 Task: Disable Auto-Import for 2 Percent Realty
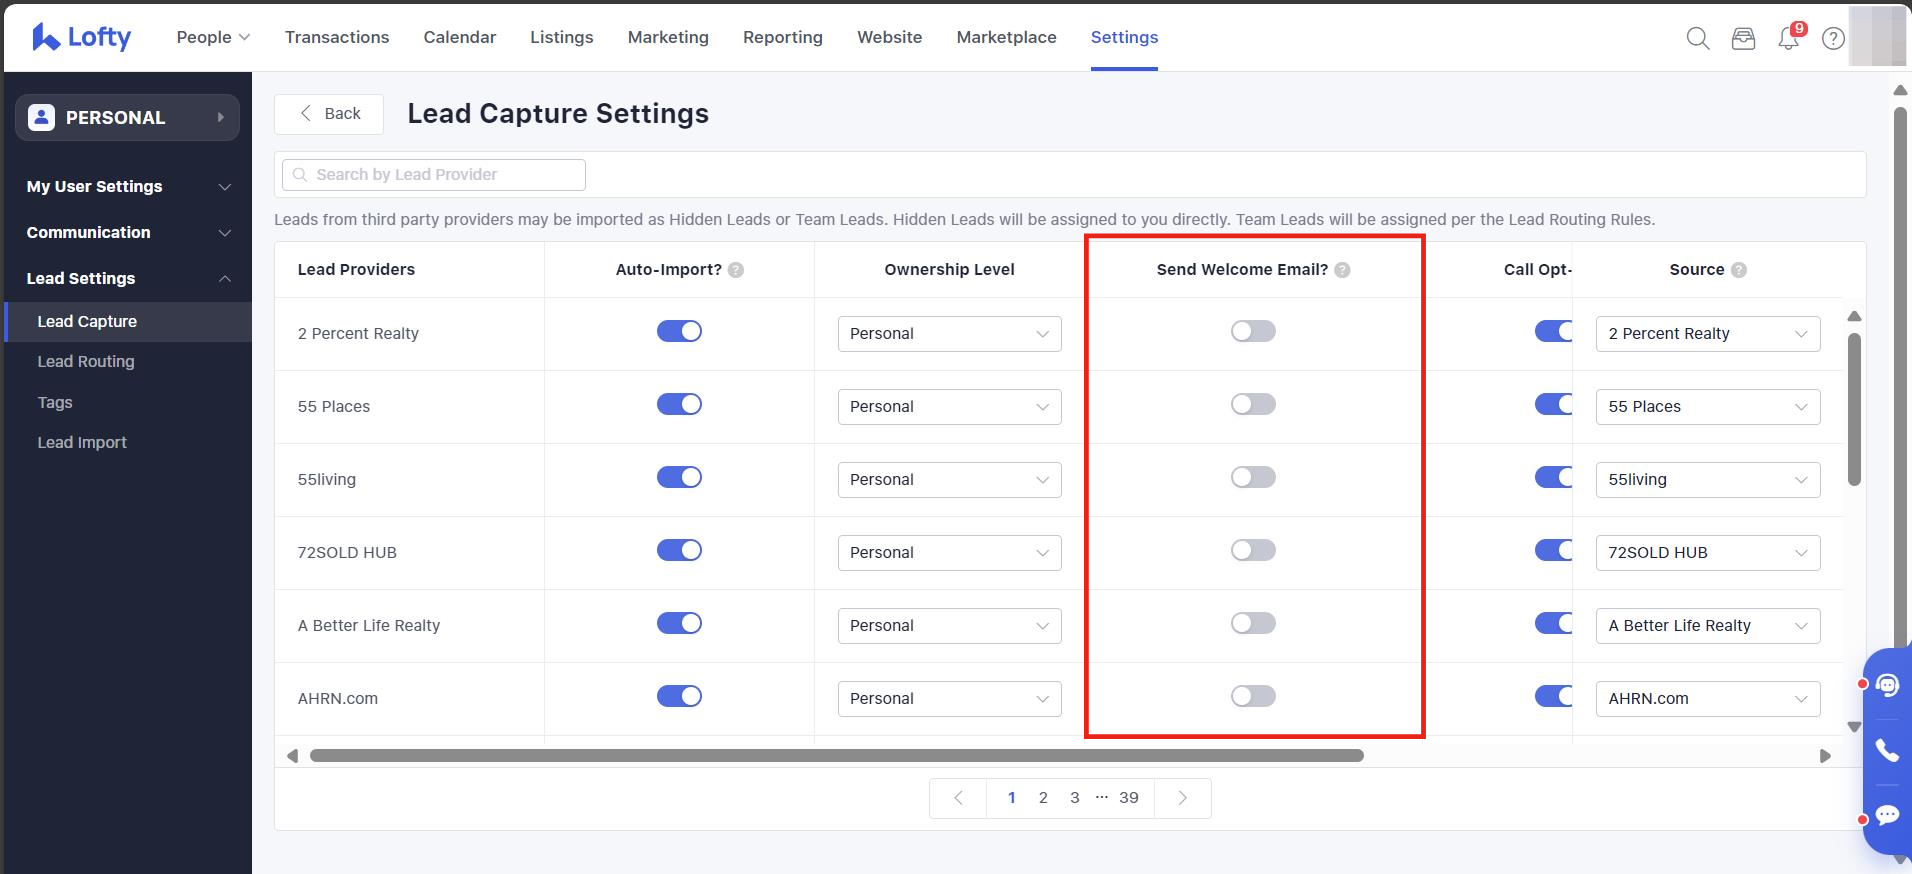click(x=679, y=332)
